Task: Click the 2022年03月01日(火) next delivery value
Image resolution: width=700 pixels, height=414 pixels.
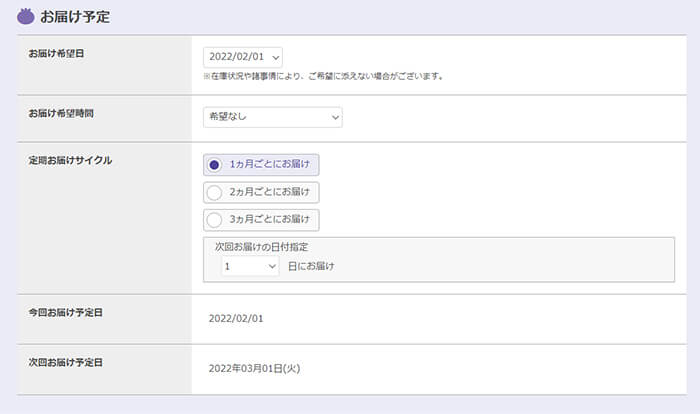Action: [254, 368]
